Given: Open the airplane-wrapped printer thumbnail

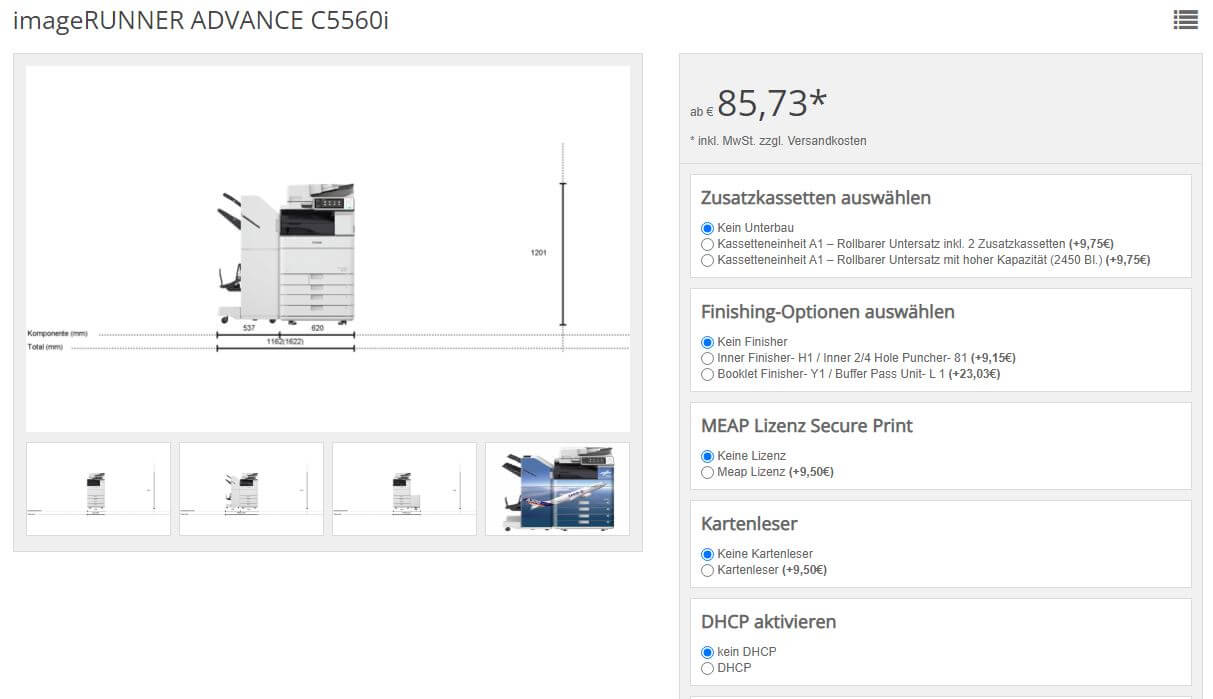Looking at the screenshot, I should [x=557, y=489].
